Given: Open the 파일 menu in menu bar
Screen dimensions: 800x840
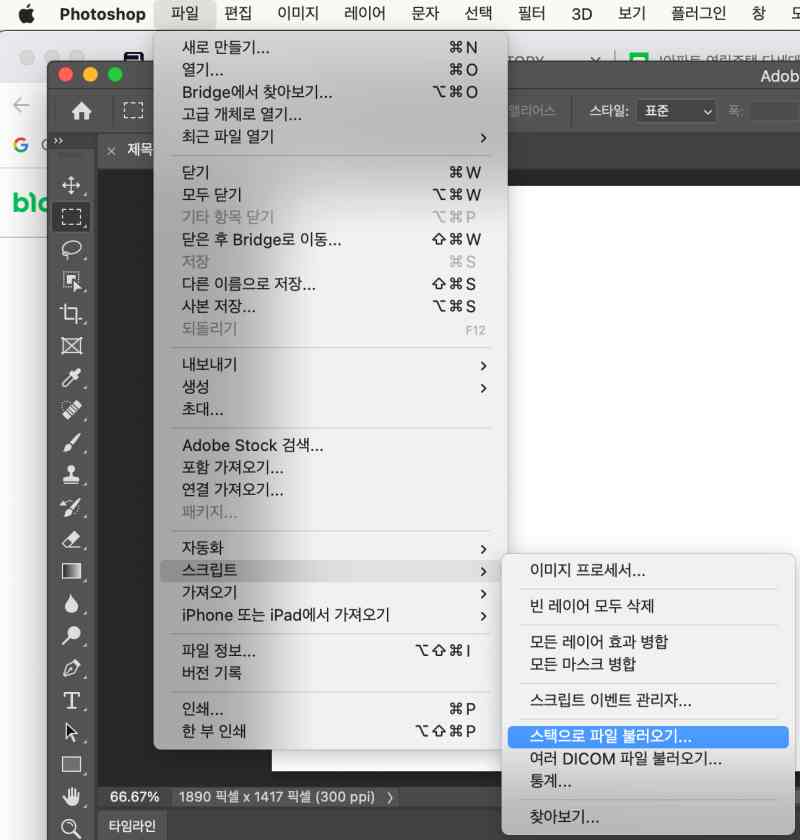Looking at the screenshot, I should [x=185, y=13].
